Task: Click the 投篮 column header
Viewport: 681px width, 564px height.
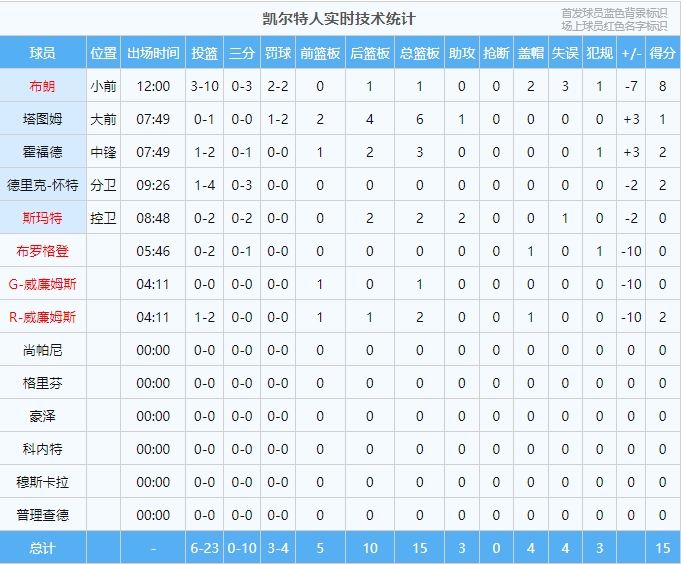Action: click(x=204, y=53)
